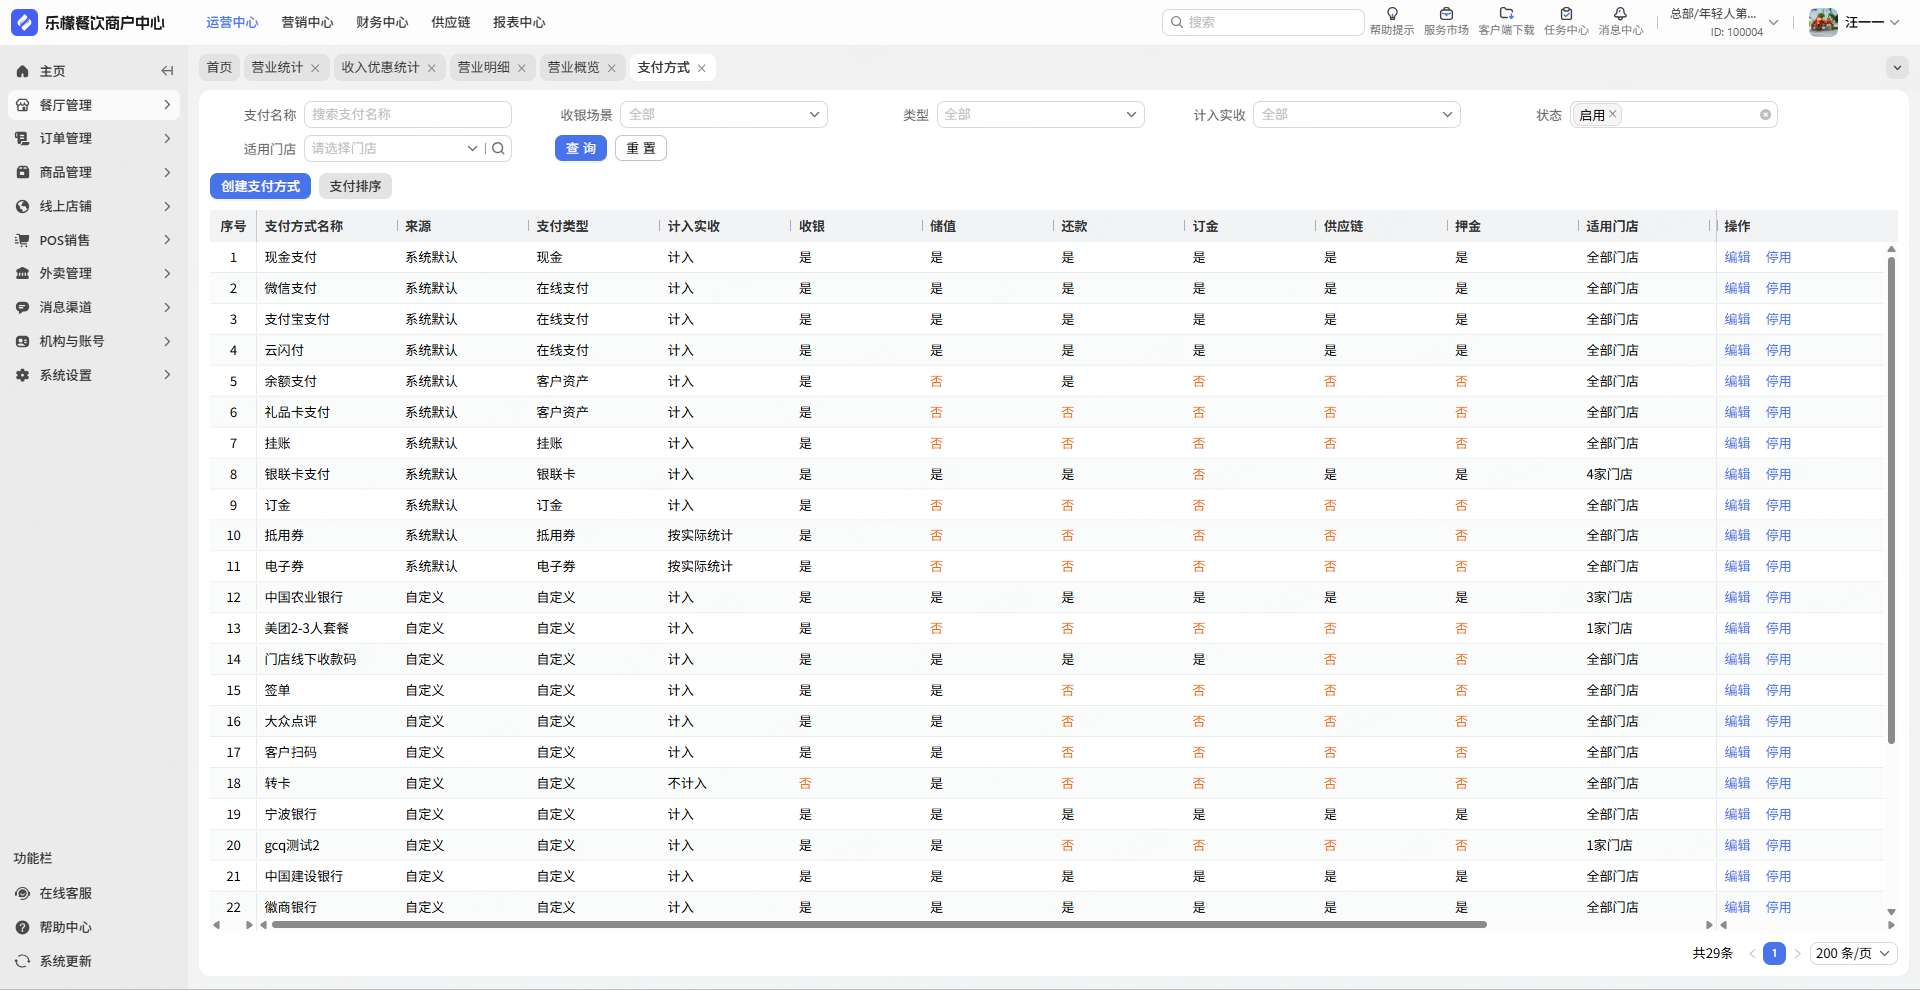The image size is (1920, 990).
Task: Open the 200 条/页 page size dropdown
Action: (x=1854, y=953)
